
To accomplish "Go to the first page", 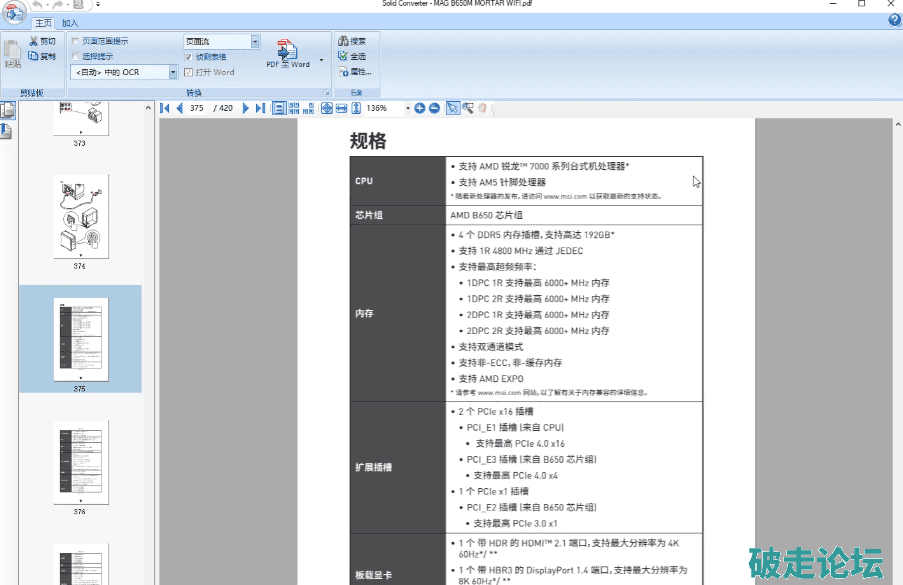I will point(165,108).
